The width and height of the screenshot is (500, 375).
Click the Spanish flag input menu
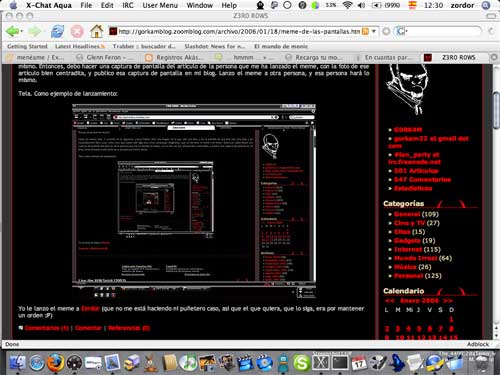click(413, 5)
